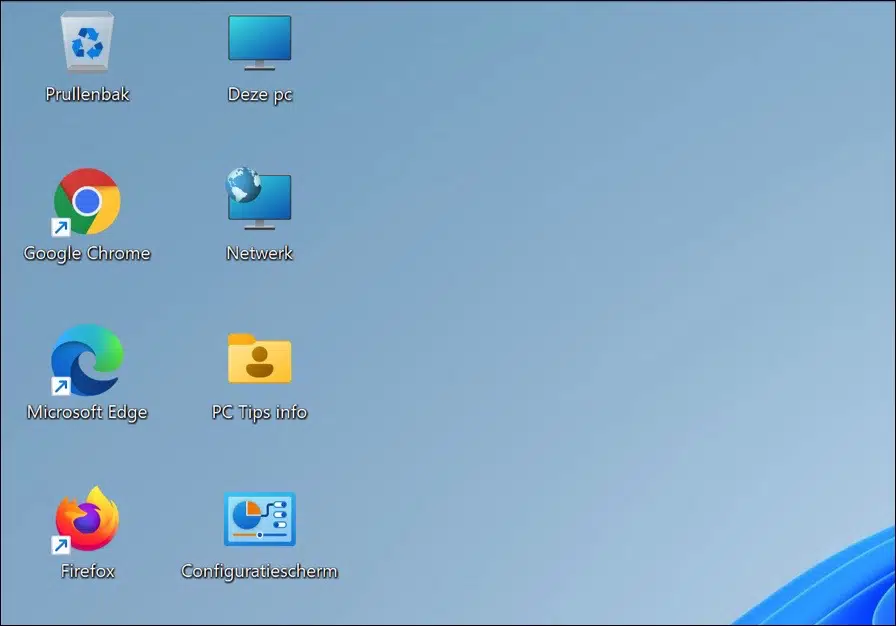Screen dimensions: 896x626
Task: Click the "Configuratiescherm" label text
Action: coord(259,571)
